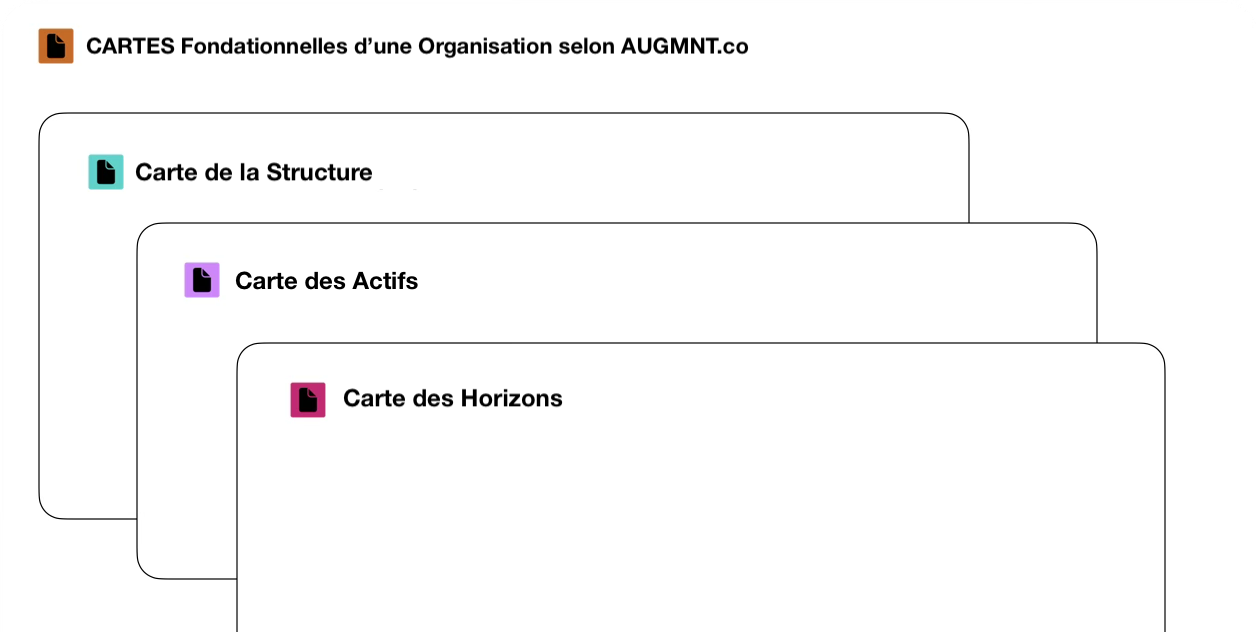Click the word "Fondationnelles" in the page title

pyautogui.click(x=264, y=46)
